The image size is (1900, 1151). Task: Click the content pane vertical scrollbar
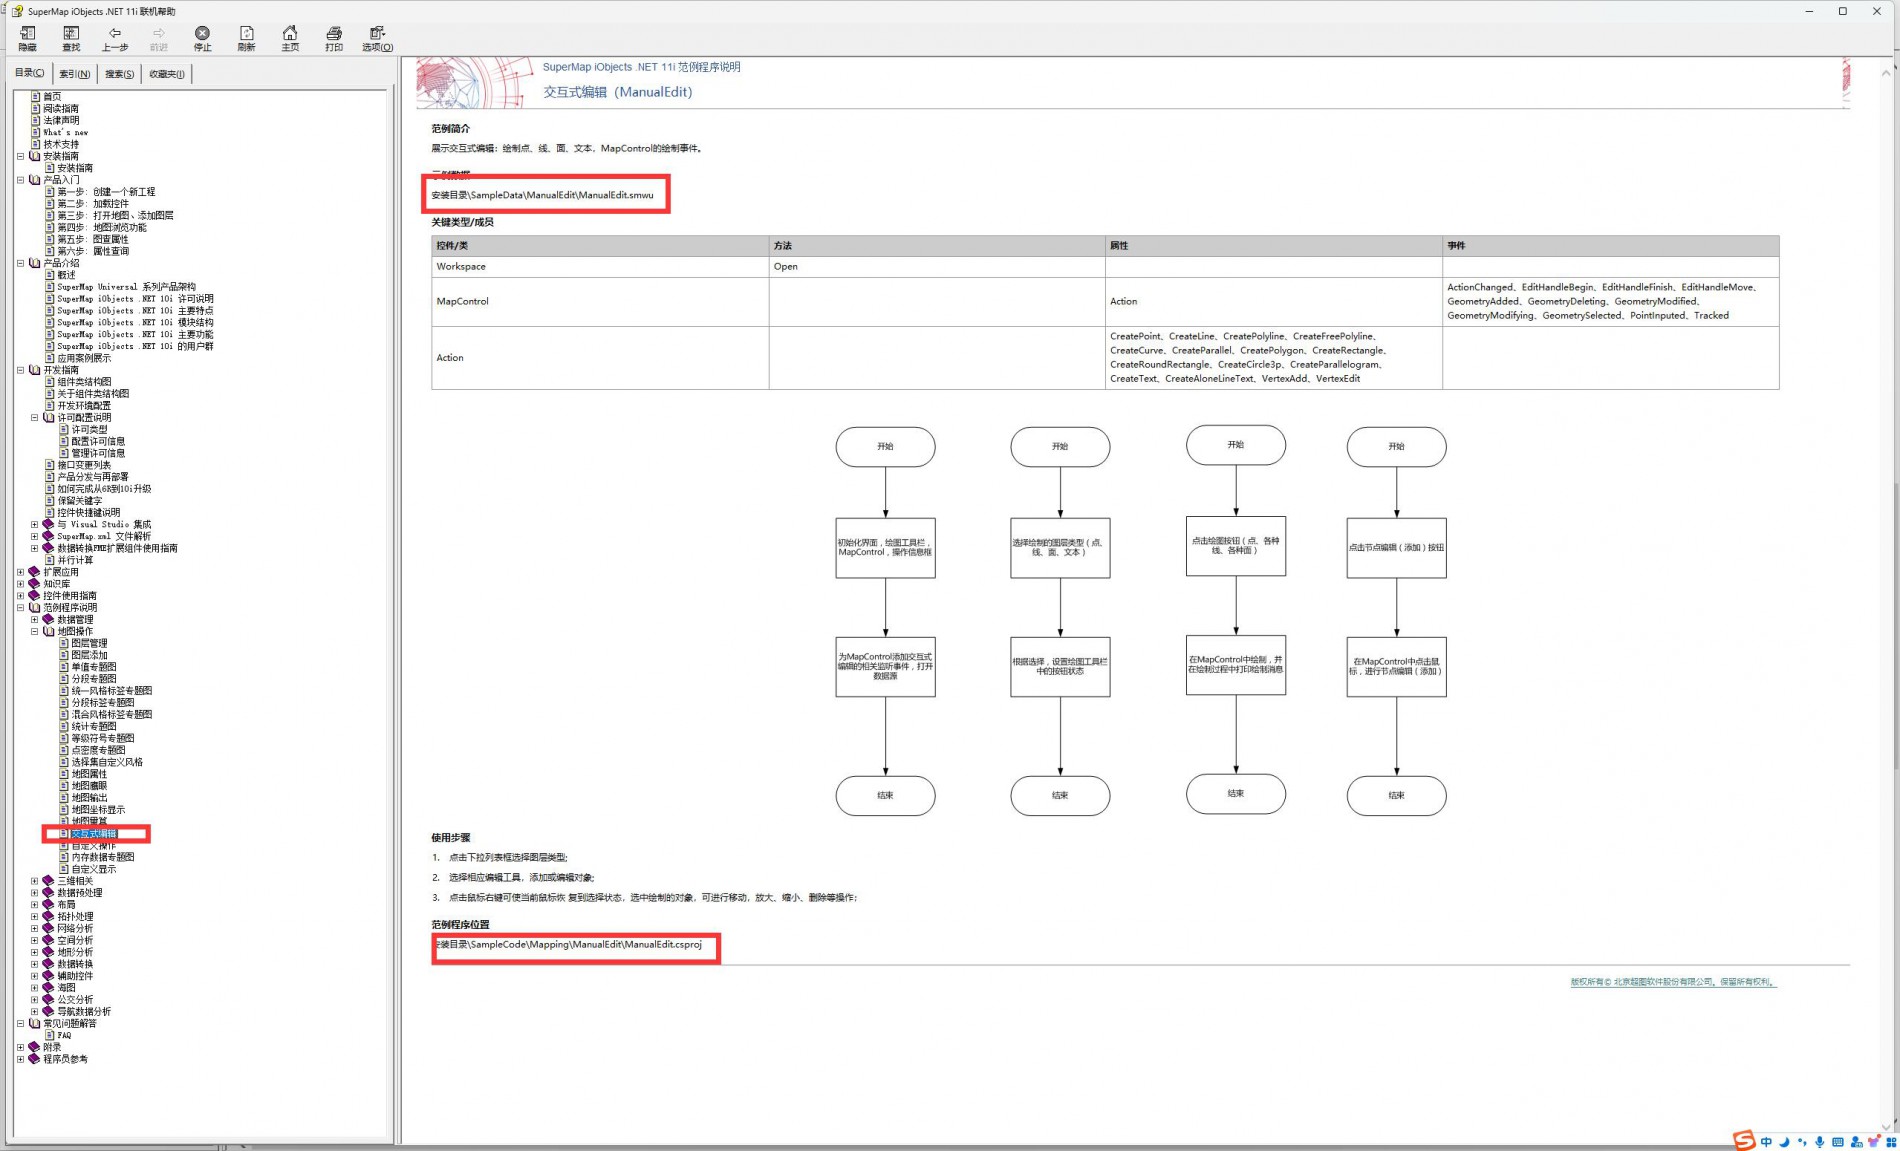pos(1887,600)
